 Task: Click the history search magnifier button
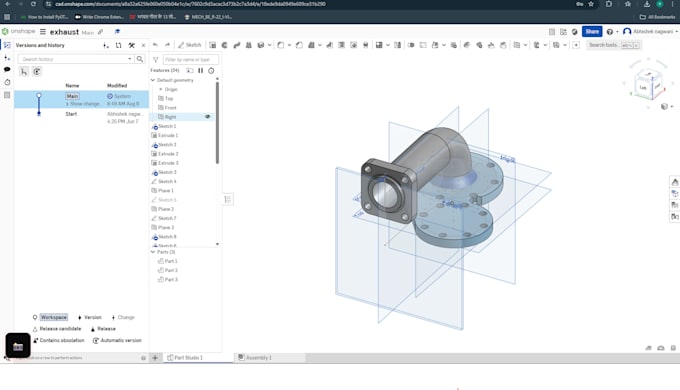point(140,59)
